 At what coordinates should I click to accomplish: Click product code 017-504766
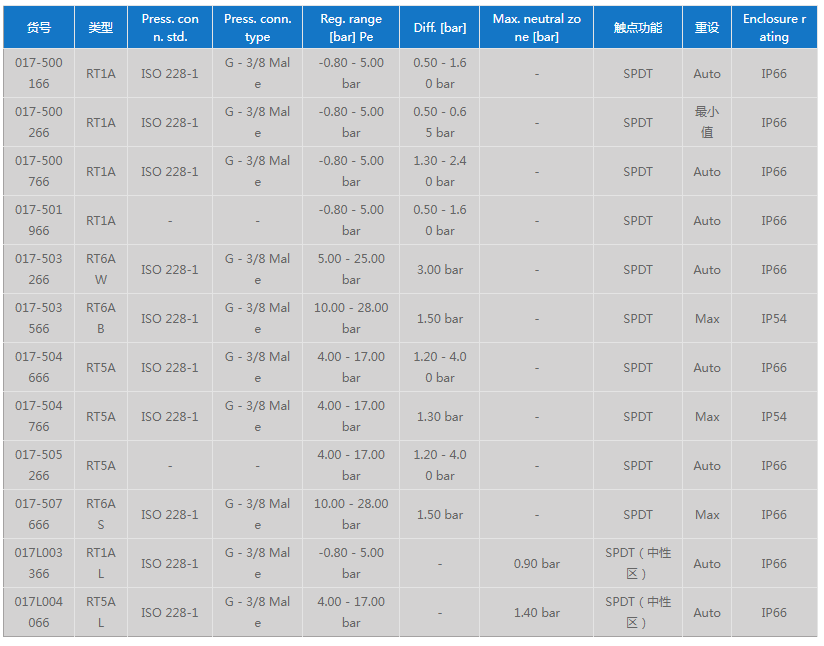(39, 416)
